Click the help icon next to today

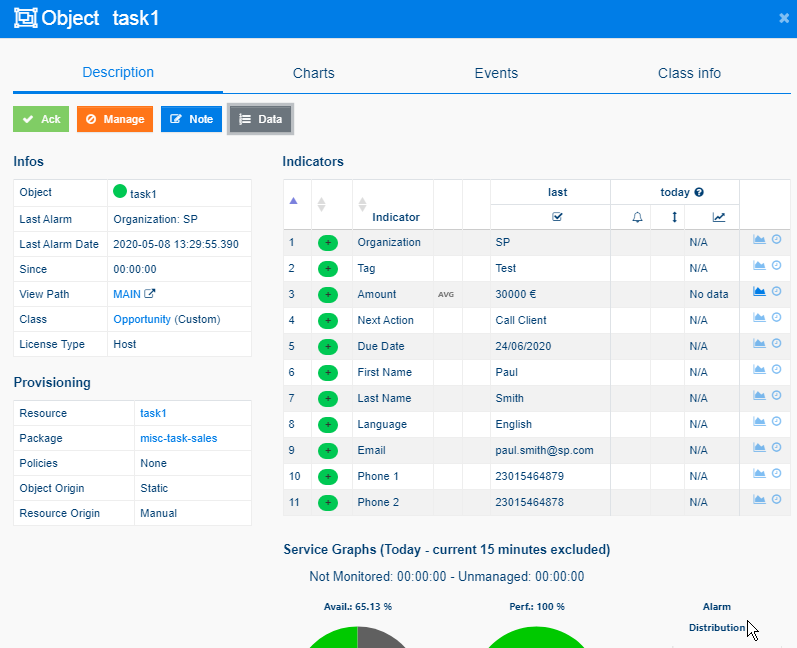(x=699, y=192)
